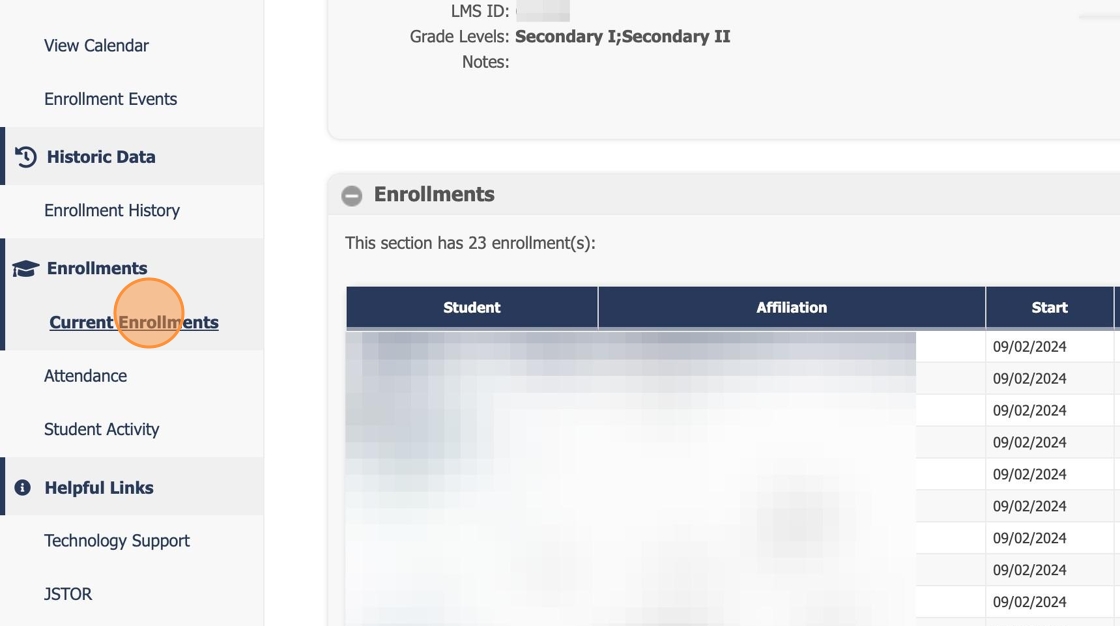
Task: Click the Enrollments panel title
Action: tap(434, 194)
